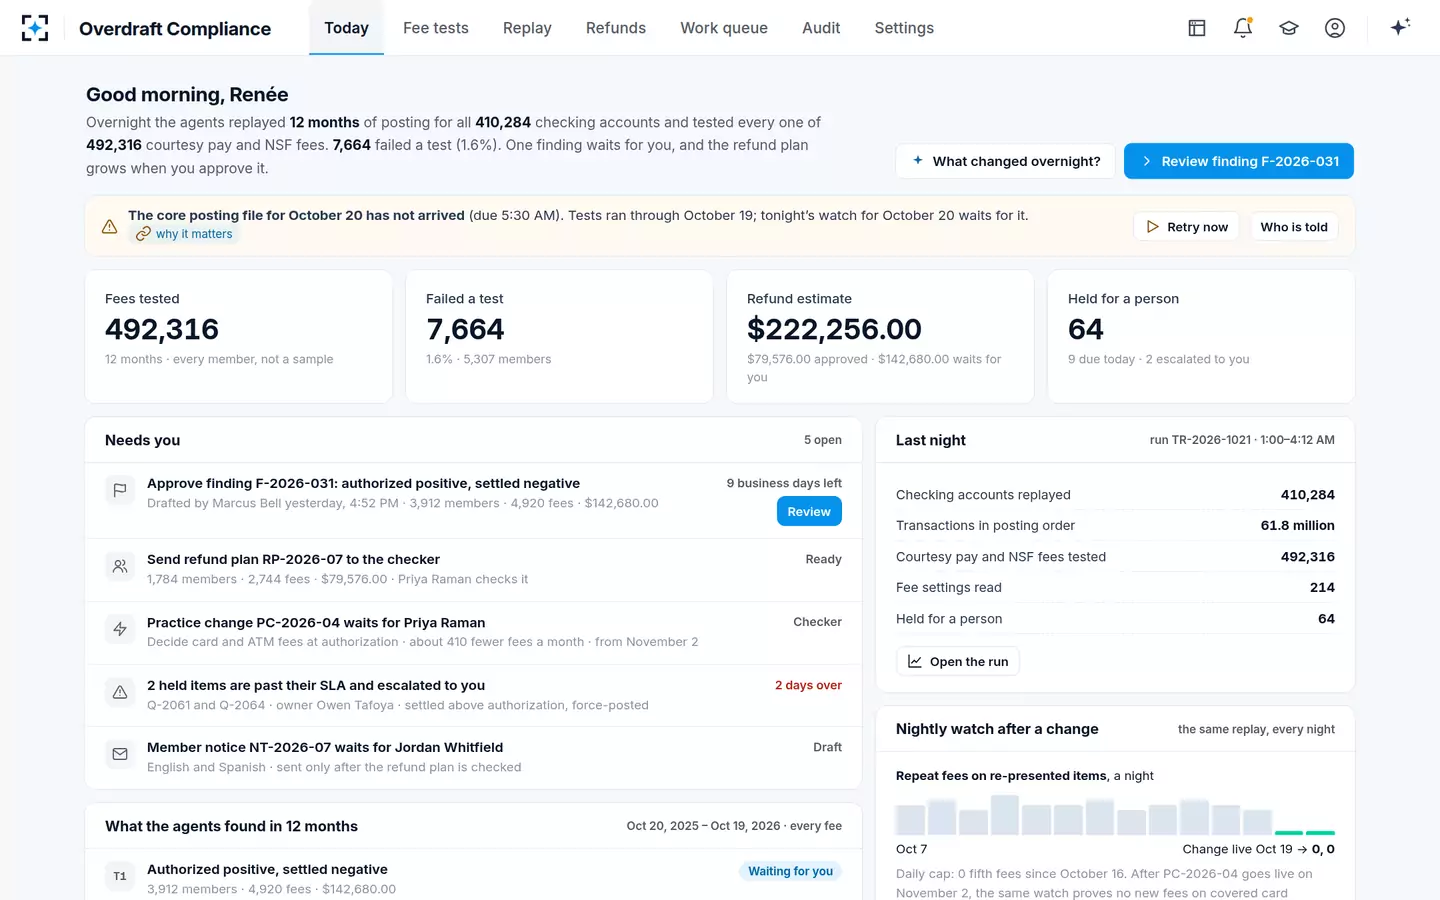Click the Refund estimate $222,256.00 card
Image resolution: width=1440 pixels, height=900 pixels.
pyautogui.click(x=880, y=336)
